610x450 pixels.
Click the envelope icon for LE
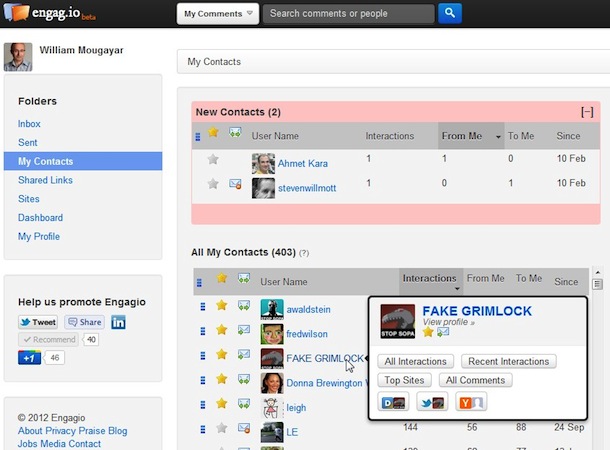(244, 428)
